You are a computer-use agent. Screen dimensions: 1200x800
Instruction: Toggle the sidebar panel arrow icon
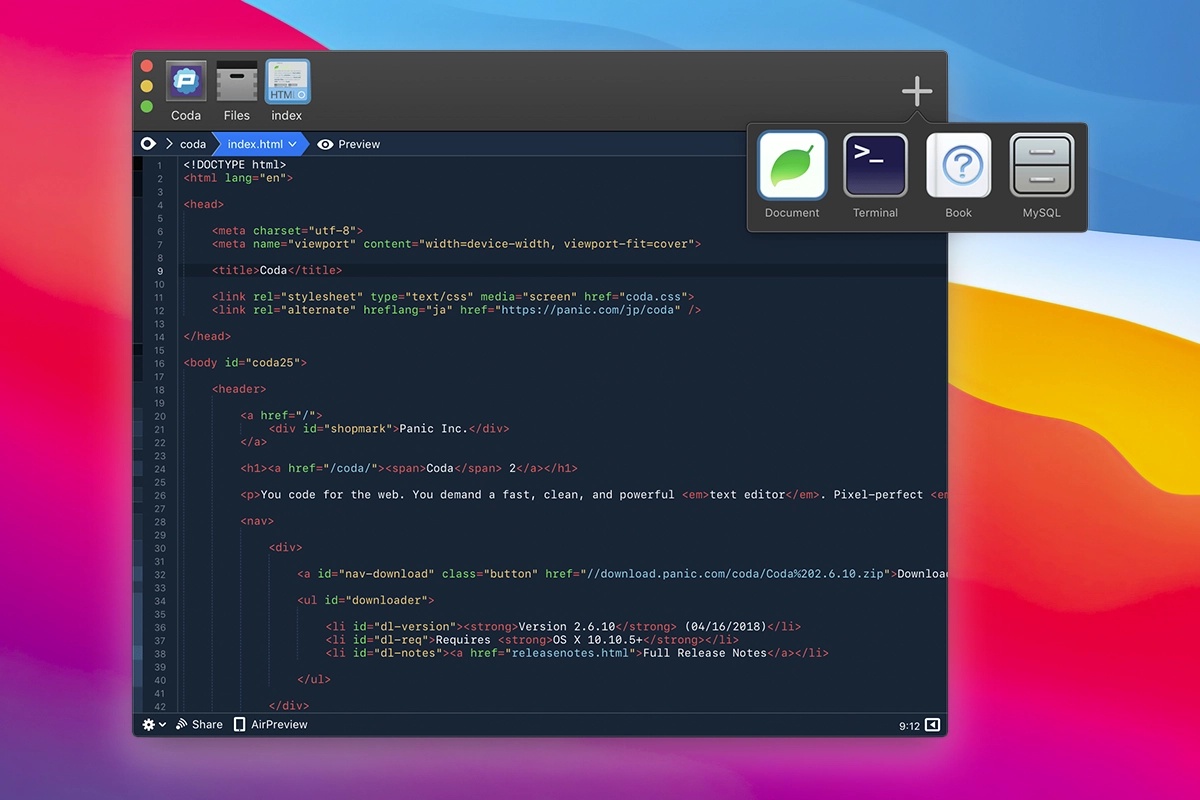click(932, 725)
